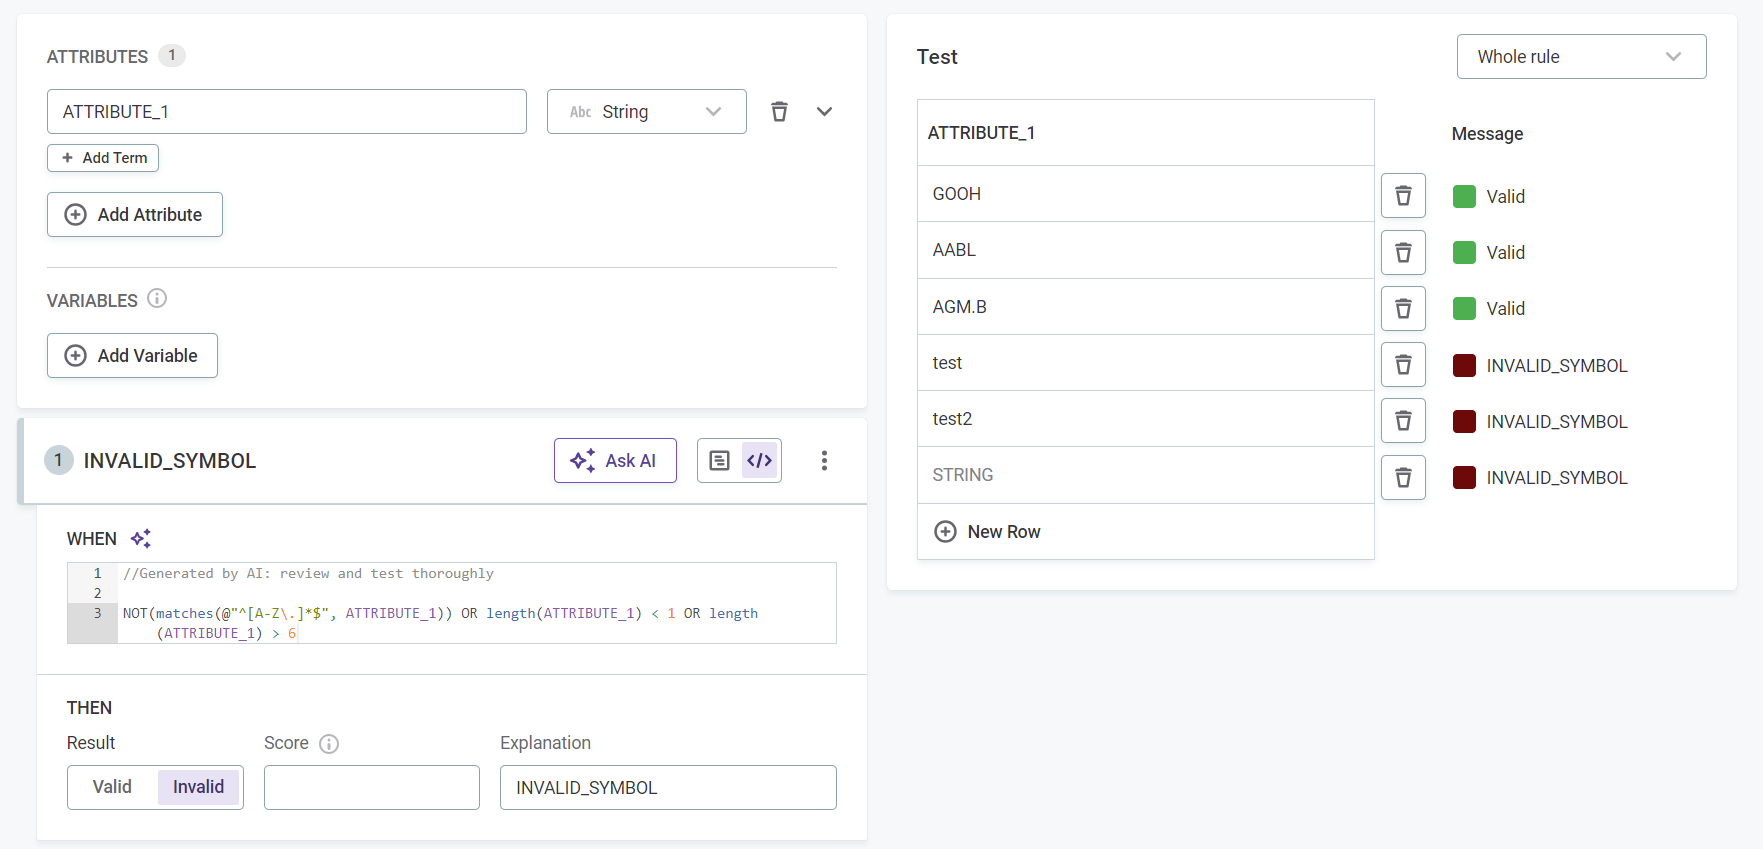Set result to Invalid
This screenshot has width=1763, height=849.
pyautogui.click(x=198, y=787)
